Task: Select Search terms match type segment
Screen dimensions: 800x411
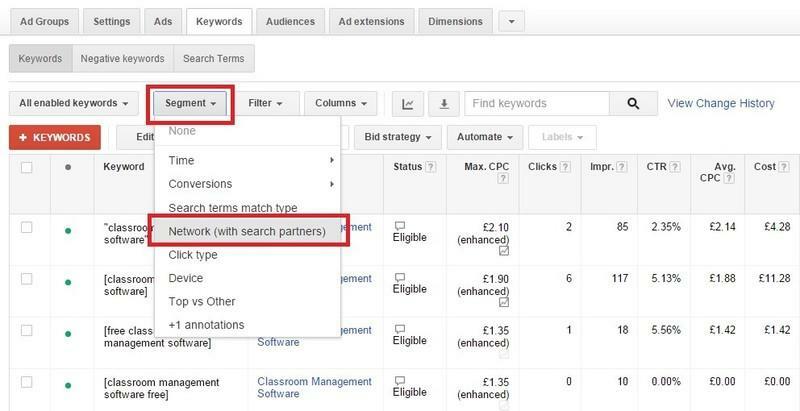Action: [x=247, y=208]
